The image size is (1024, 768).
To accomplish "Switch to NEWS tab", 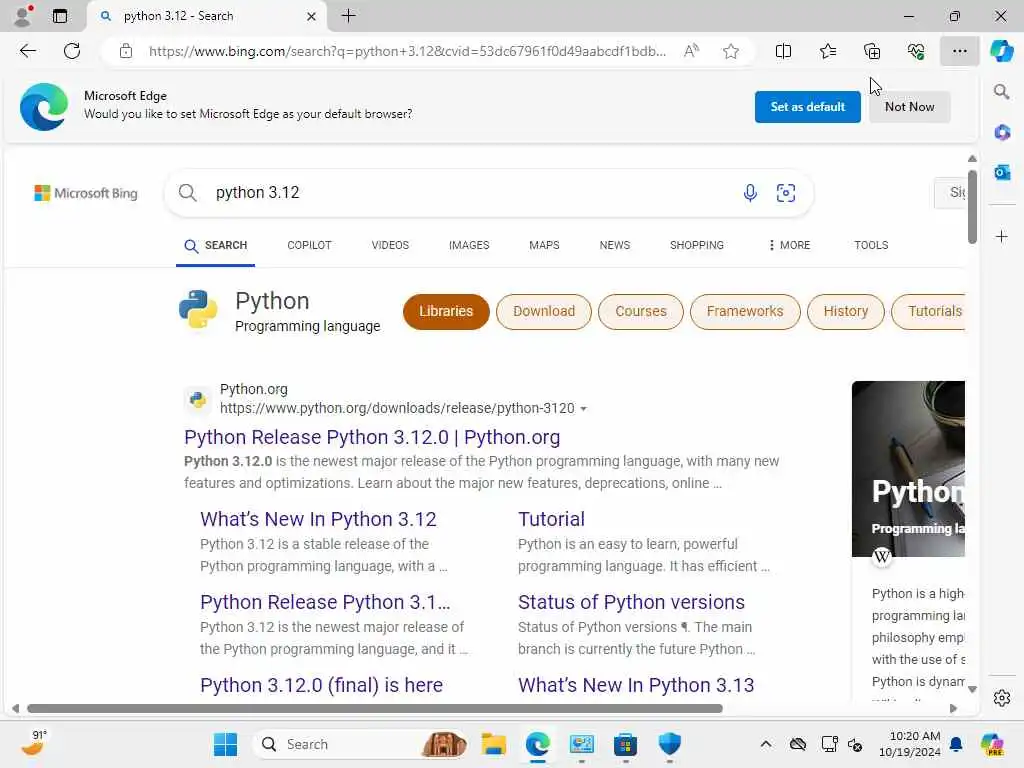I will click(615, 245).
